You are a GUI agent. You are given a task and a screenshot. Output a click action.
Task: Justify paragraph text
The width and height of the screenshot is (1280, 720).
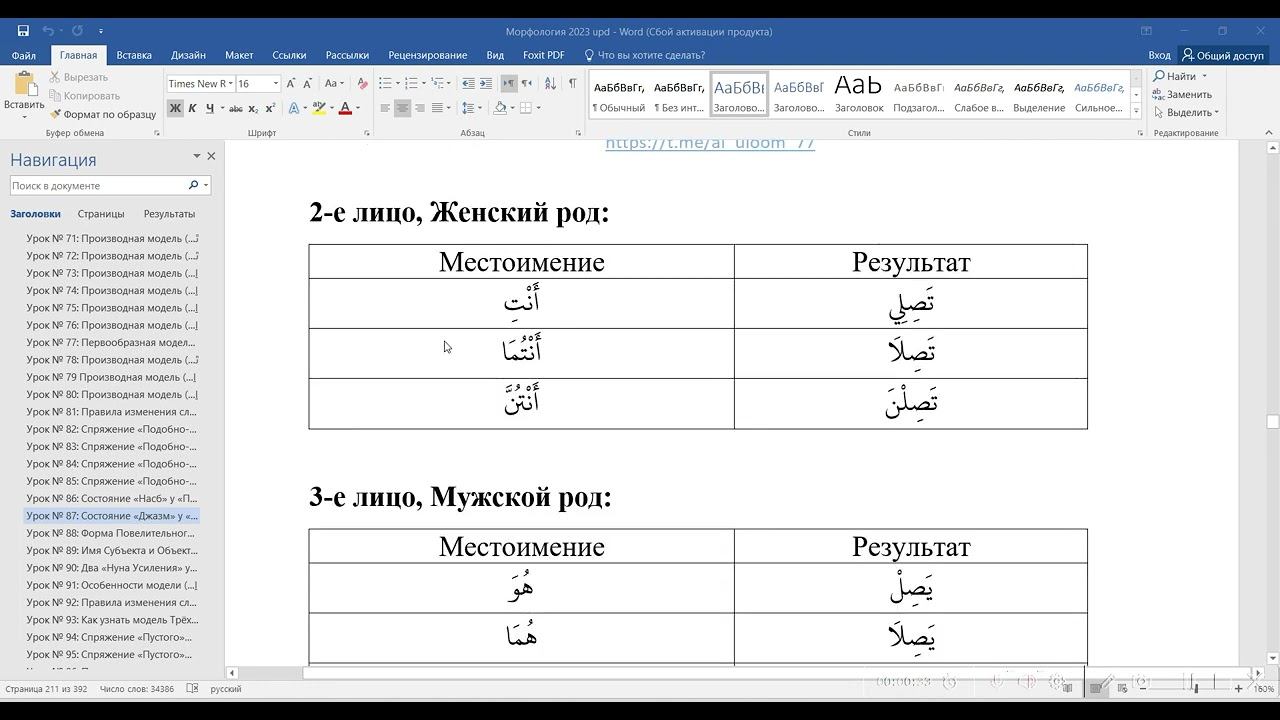tap(437, 108)
